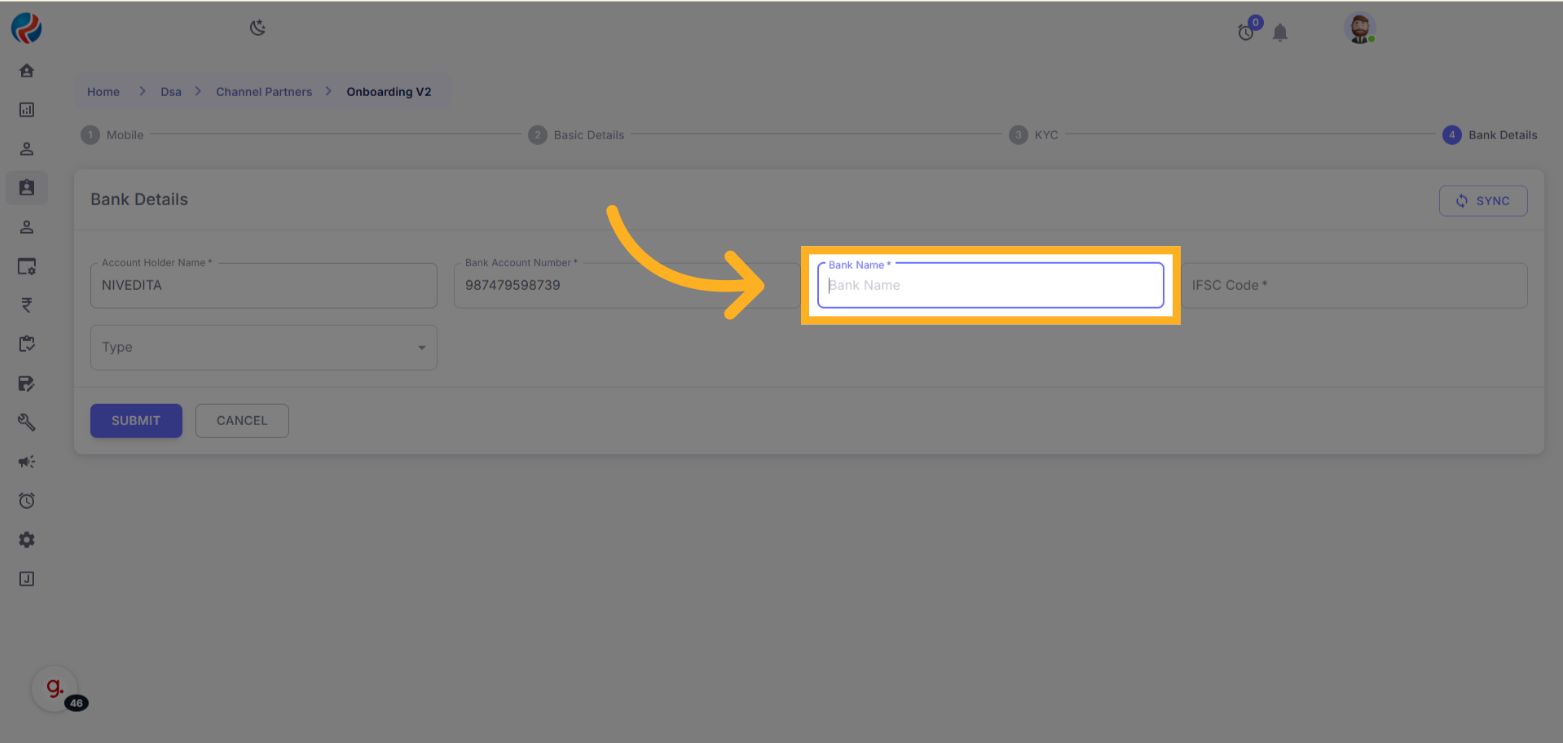
Task: Open the Type dropdown
Action: coord(263,348)
